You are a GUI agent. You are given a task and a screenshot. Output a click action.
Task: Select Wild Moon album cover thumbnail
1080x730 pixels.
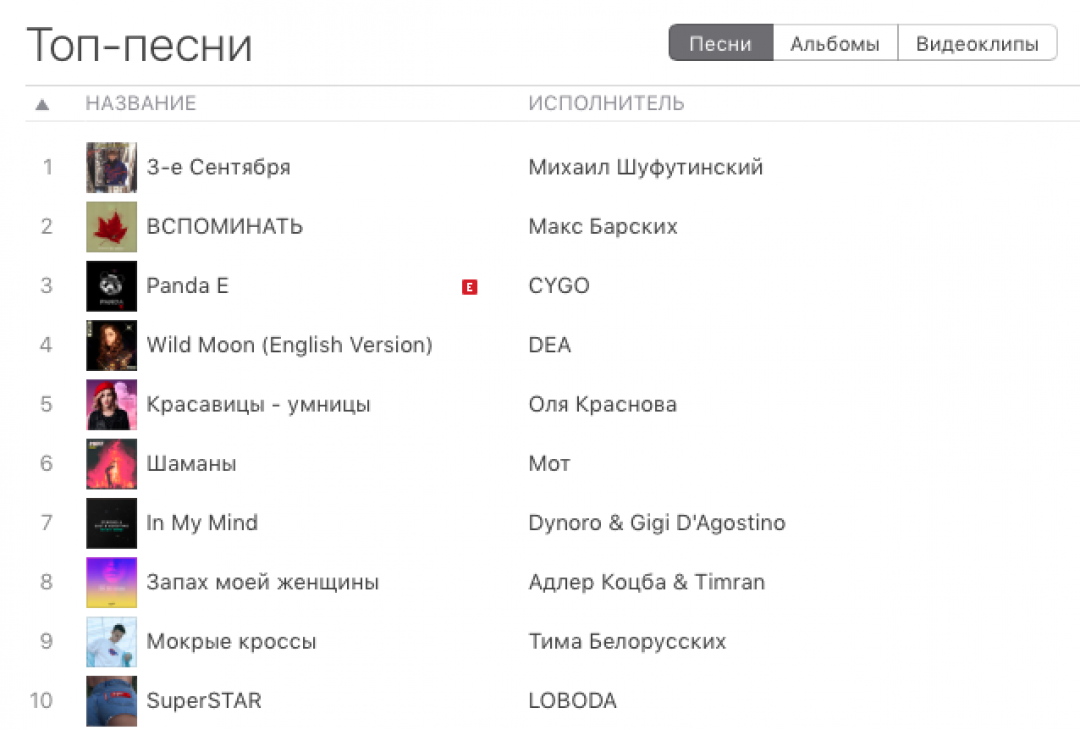point(111,345)
